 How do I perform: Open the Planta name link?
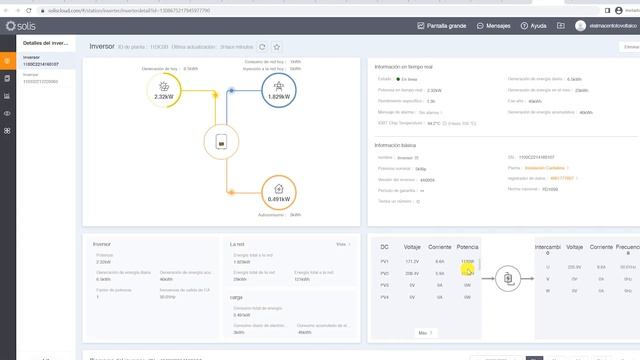[544, 168]
